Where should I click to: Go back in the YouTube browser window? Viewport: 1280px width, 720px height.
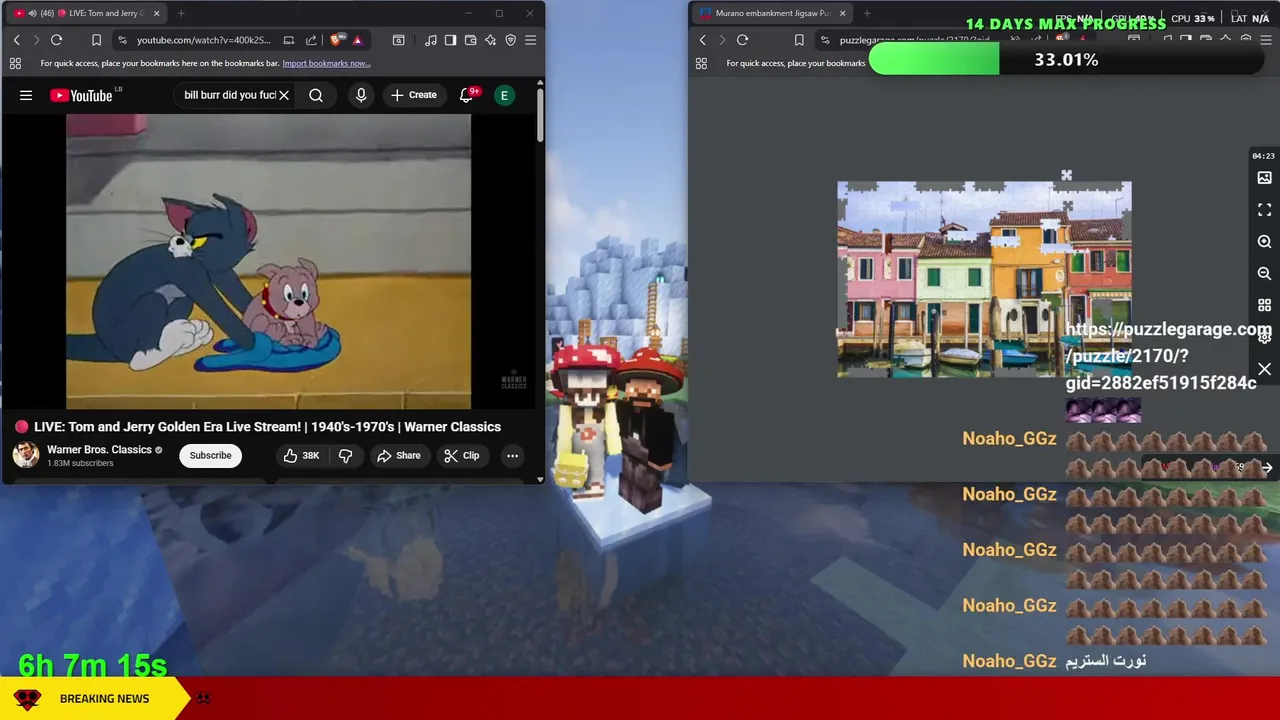16,40
